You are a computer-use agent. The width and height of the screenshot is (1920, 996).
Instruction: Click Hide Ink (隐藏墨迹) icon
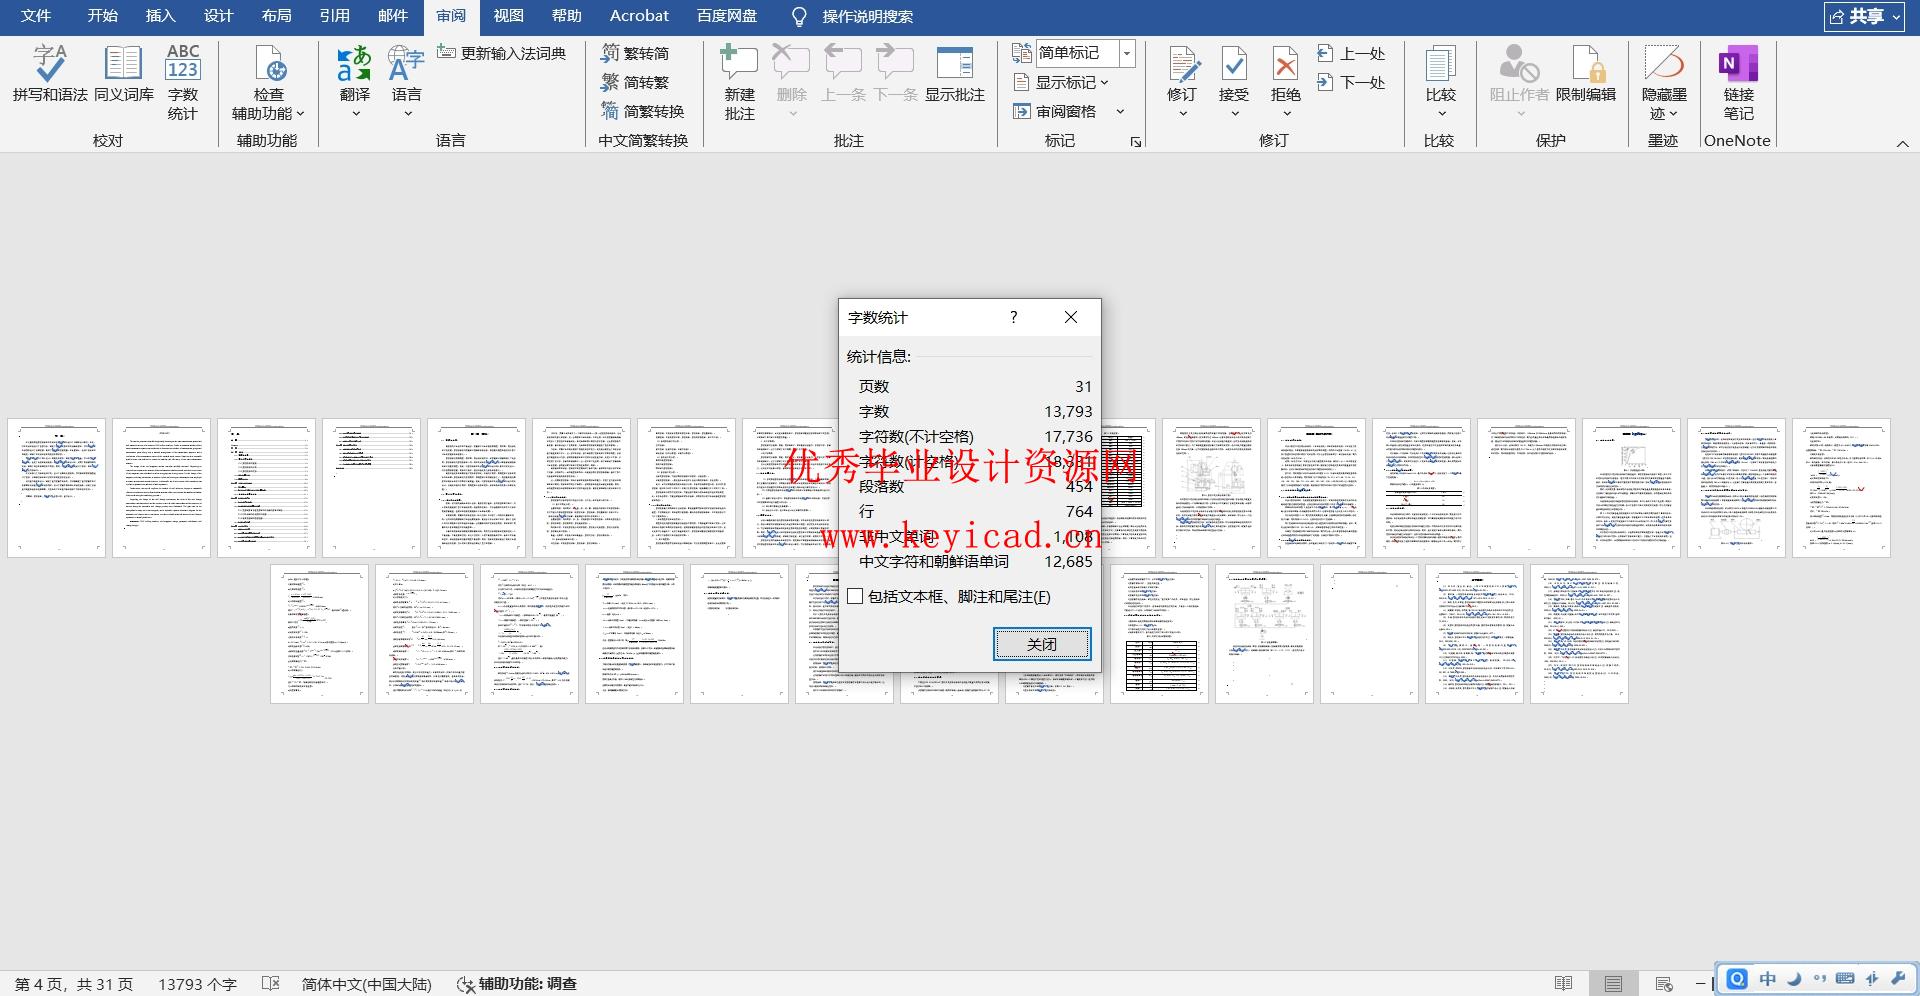[1664, 65]
